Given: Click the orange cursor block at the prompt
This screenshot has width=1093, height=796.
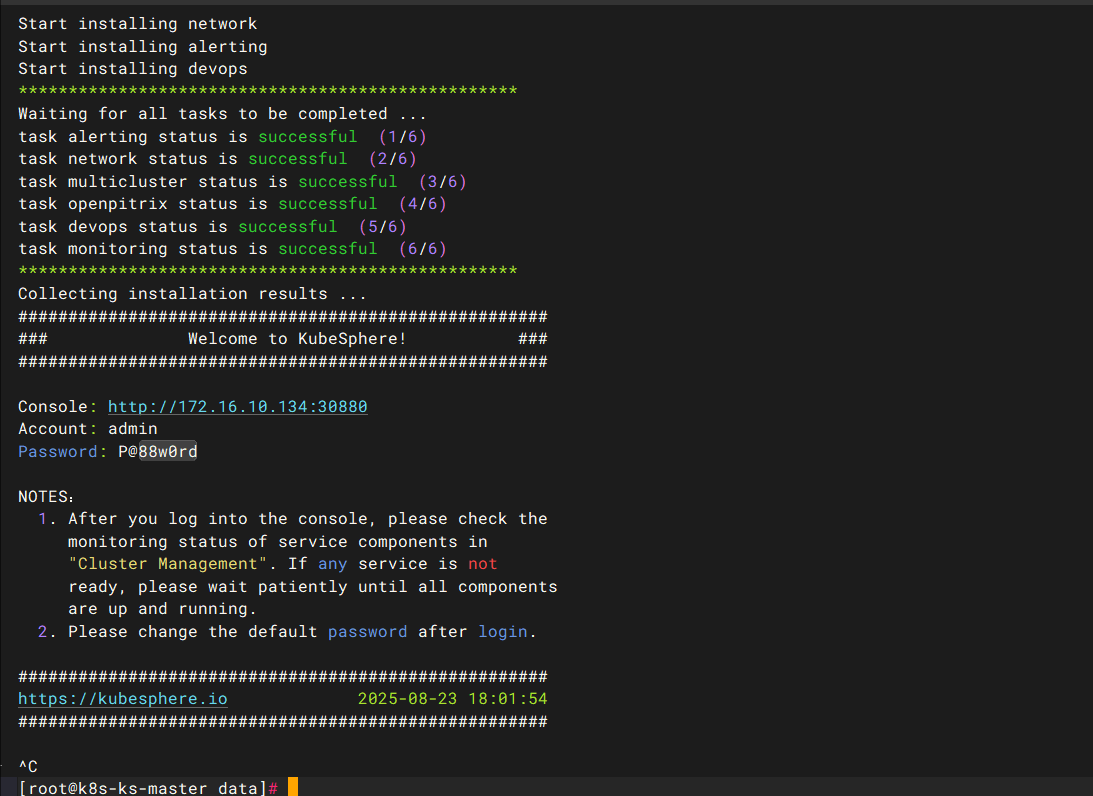Looking at the screenshot, I should click(x=293, y=787).
